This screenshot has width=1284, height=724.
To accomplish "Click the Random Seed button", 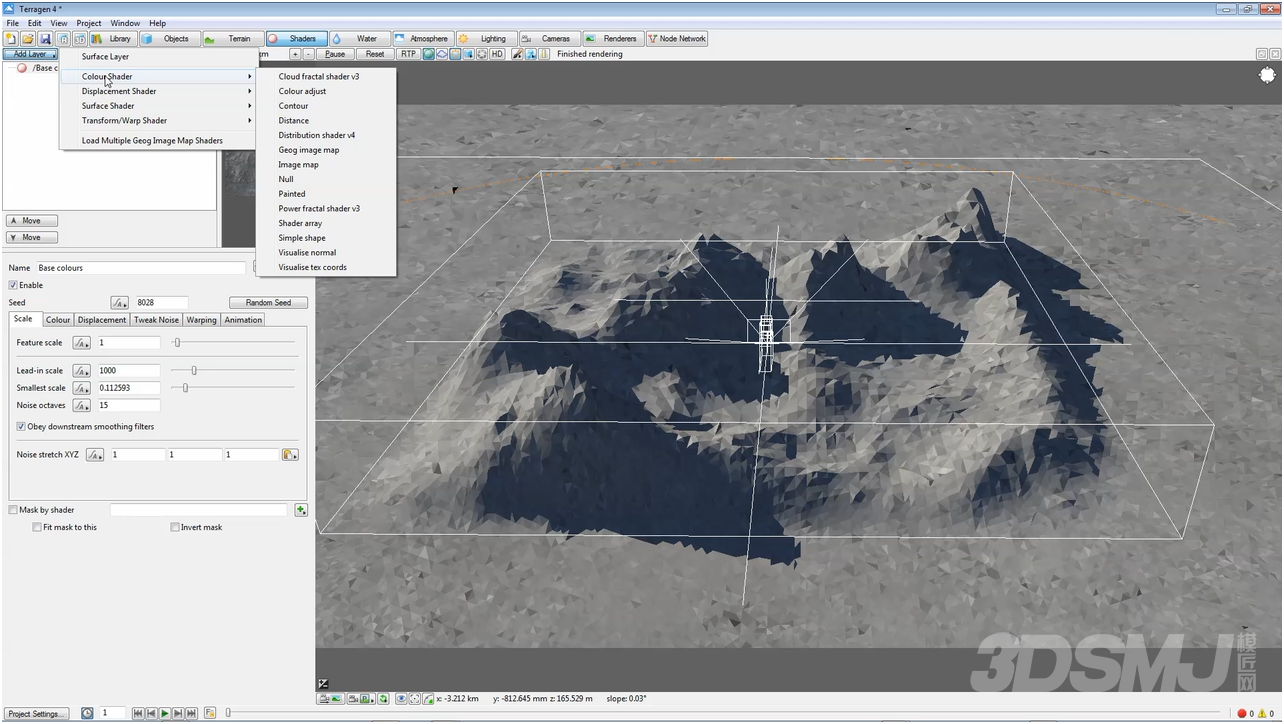I will 268,303.
